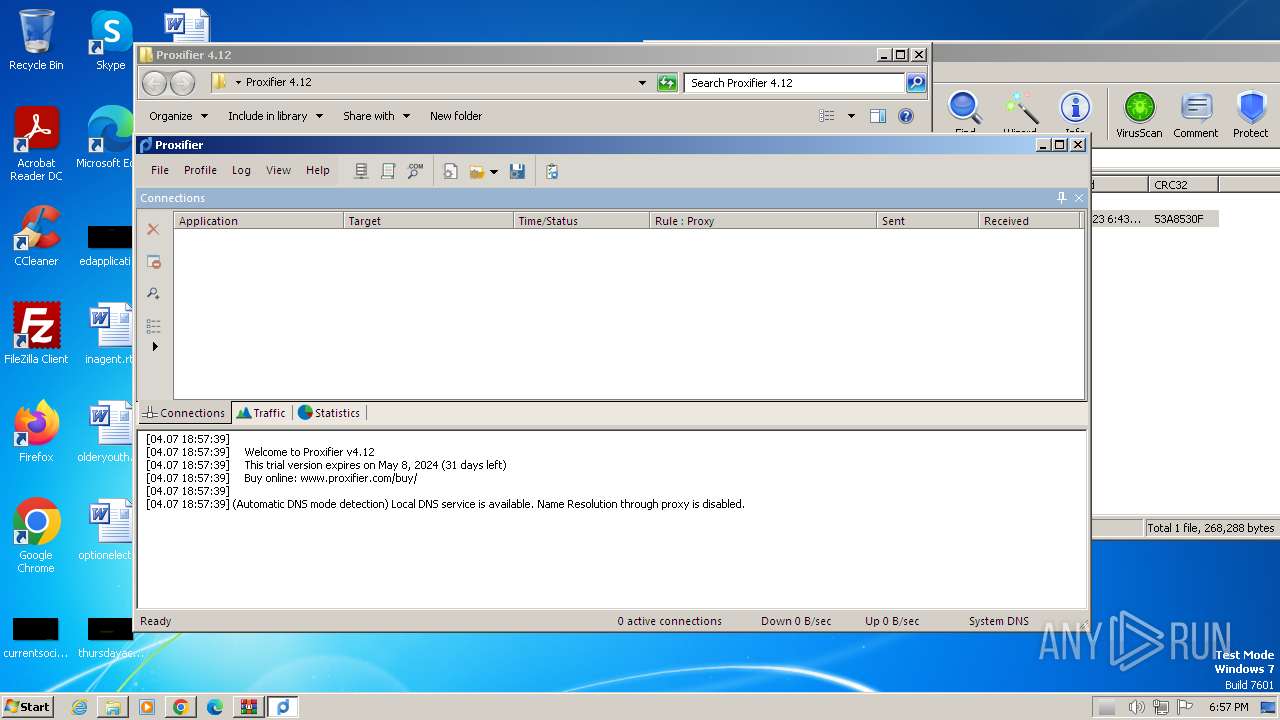Sort by the Rule : Proxy column header
Screen dimensions: 1280x720
pos(763,221)
